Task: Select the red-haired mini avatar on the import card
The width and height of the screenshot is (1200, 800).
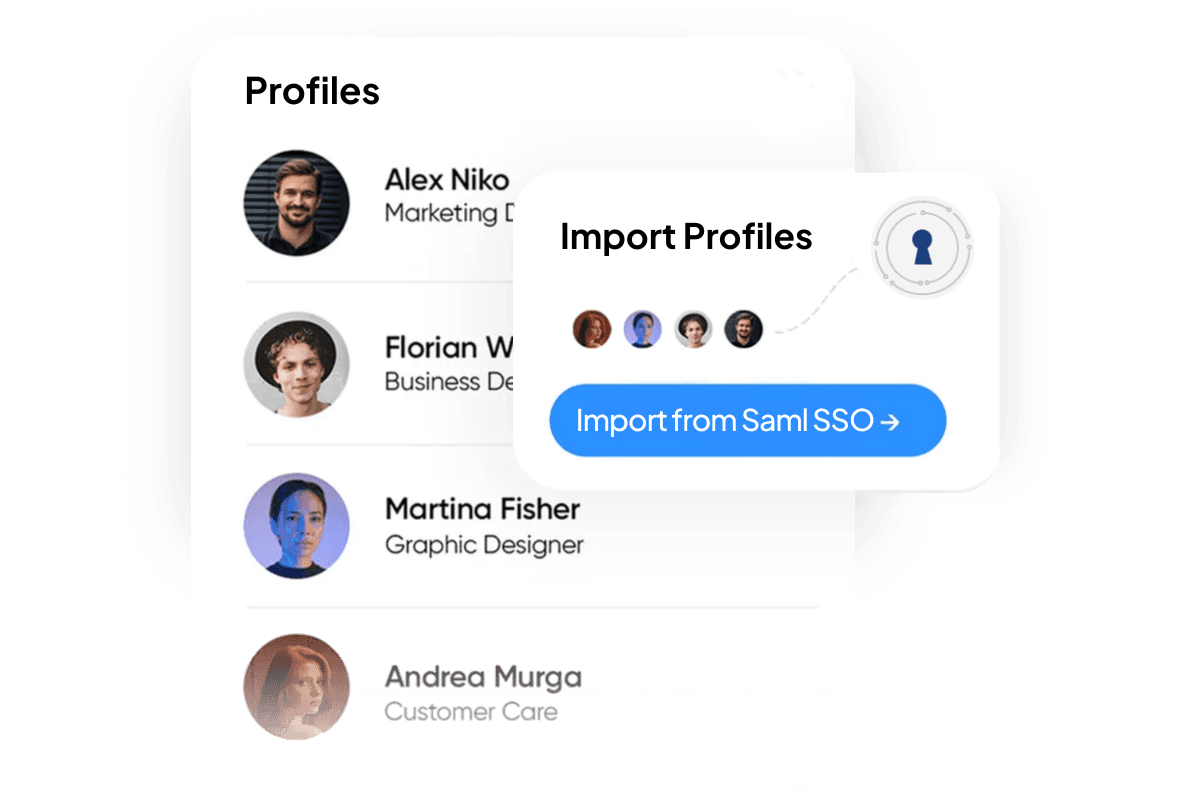Action: coord(591,328)
